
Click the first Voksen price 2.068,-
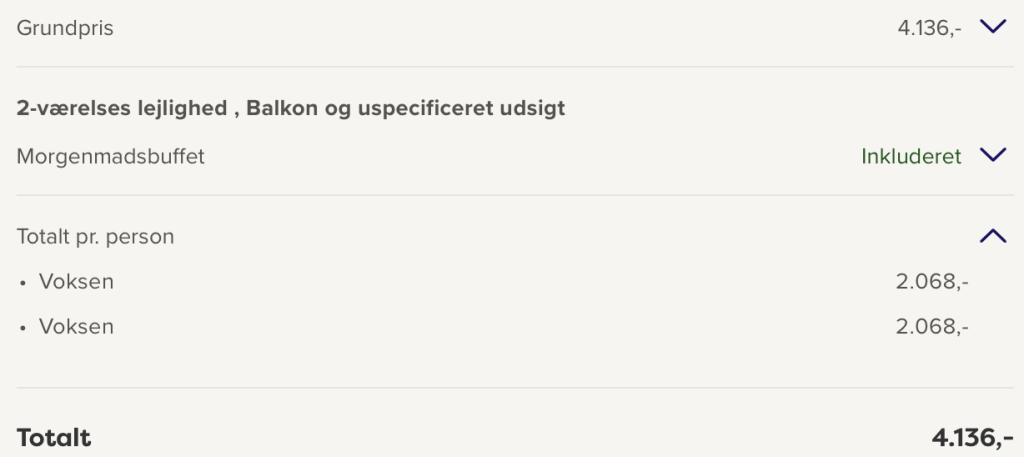932,282
